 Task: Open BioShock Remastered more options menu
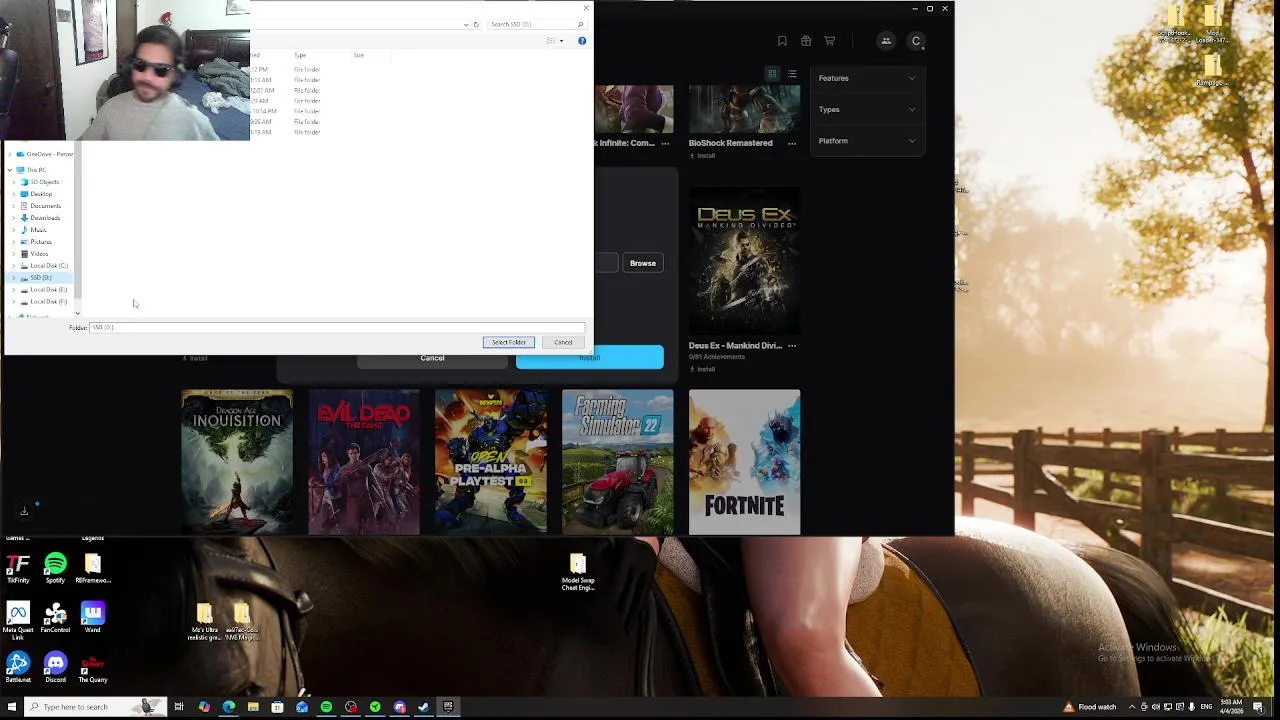coord(792,143)
